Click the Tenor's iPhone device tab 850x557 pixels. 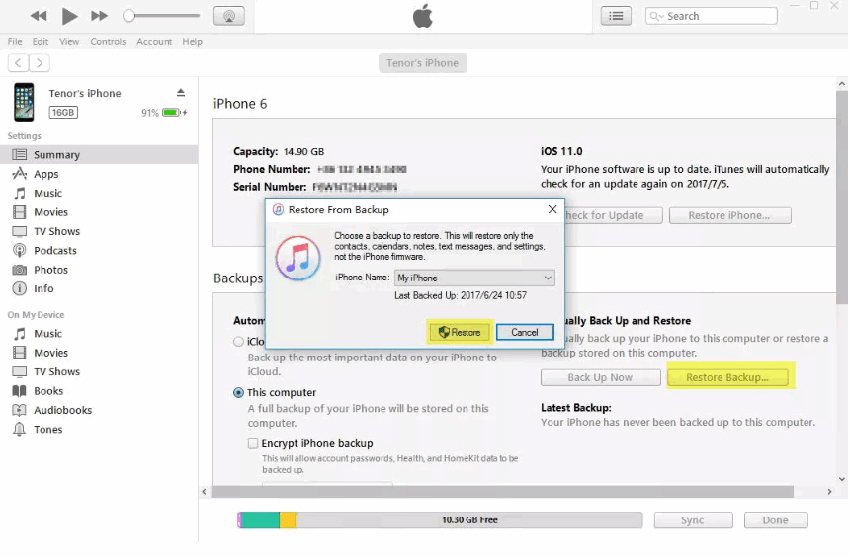coord(422,63)
